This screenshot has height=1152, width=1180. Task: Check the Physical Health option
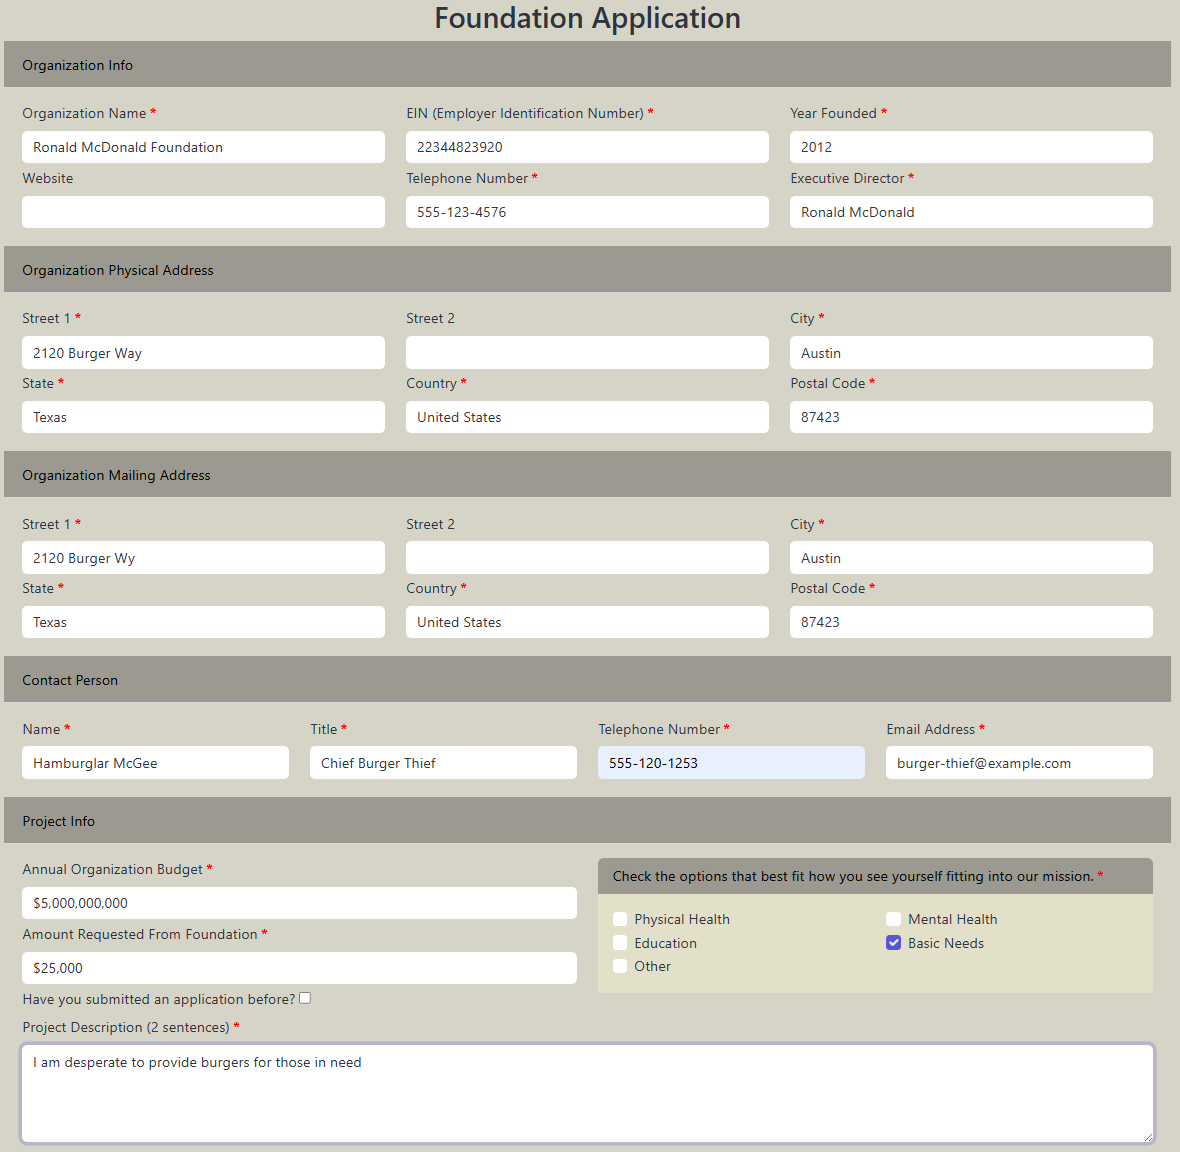(x=620, y=919)
